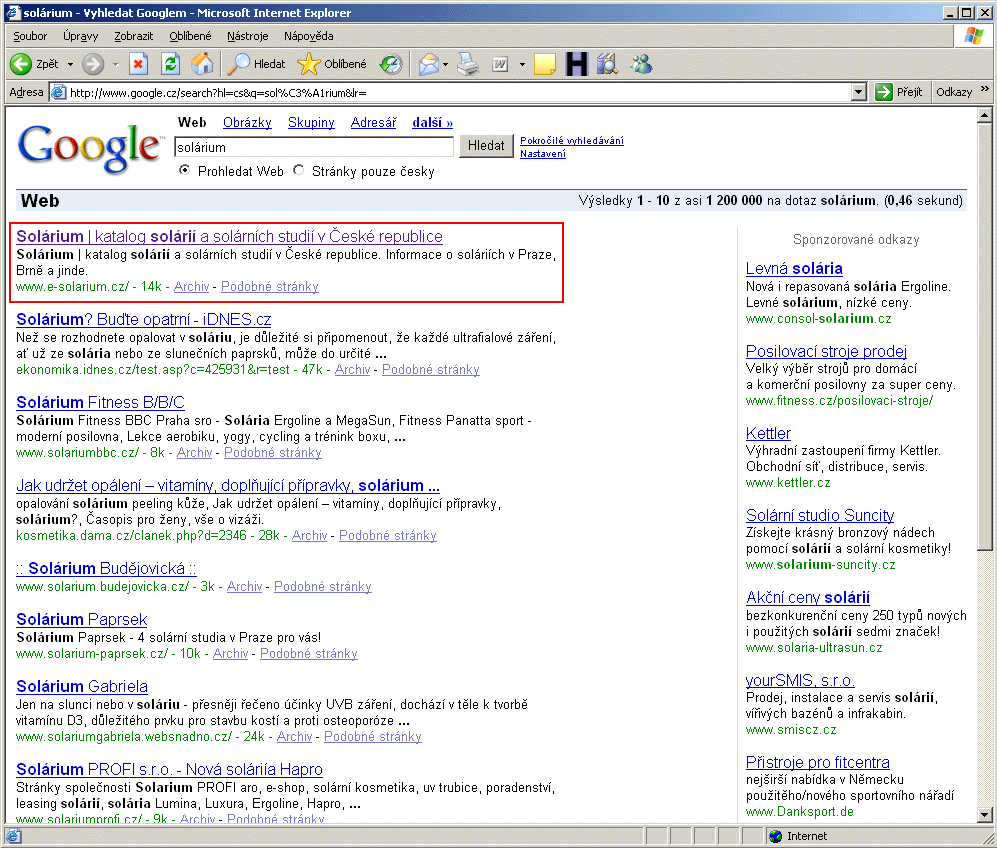Click the Print icon in toolbar
997x848 pixels.
[x=468, y=64]
